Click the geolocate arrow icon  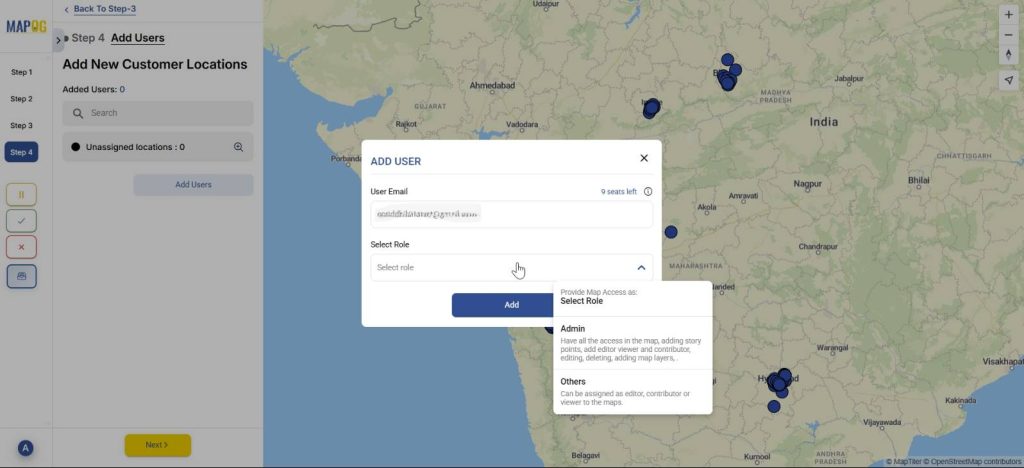coord(1008,81)
